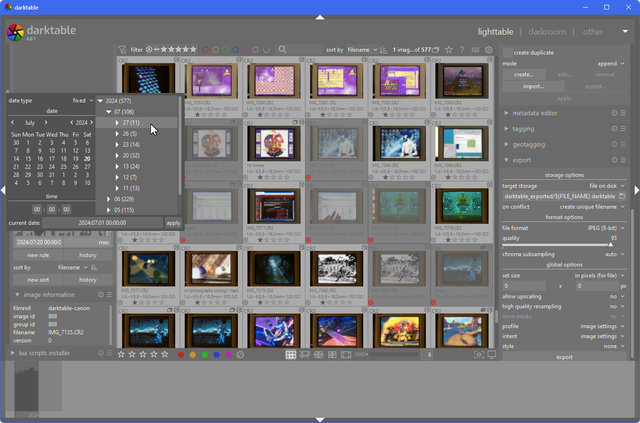The height and width of the screenshot is (423, 640).
Task: Tick the create duplicate checkbox
Action: [508, 52]
